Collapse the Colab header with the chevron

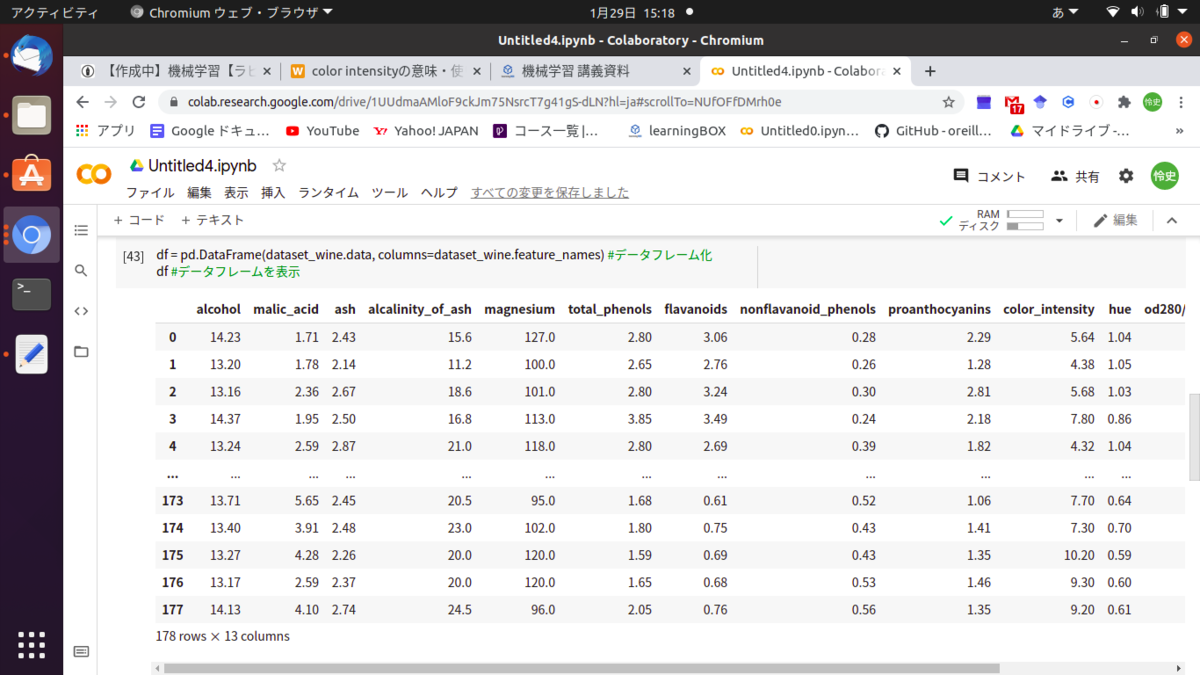tap(1173, 221)
